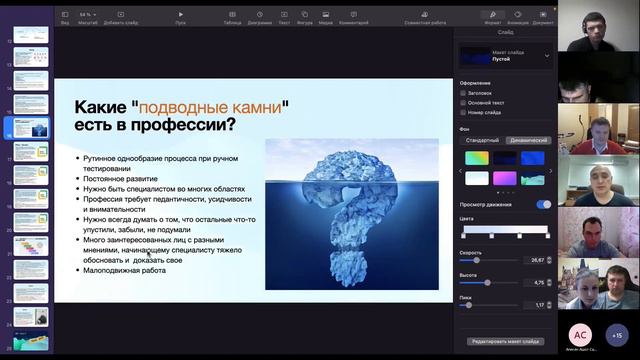The height and width of the screenshot is (360, 640).
Task: Choose the magenta-purple background swatch
Action: 504,178
